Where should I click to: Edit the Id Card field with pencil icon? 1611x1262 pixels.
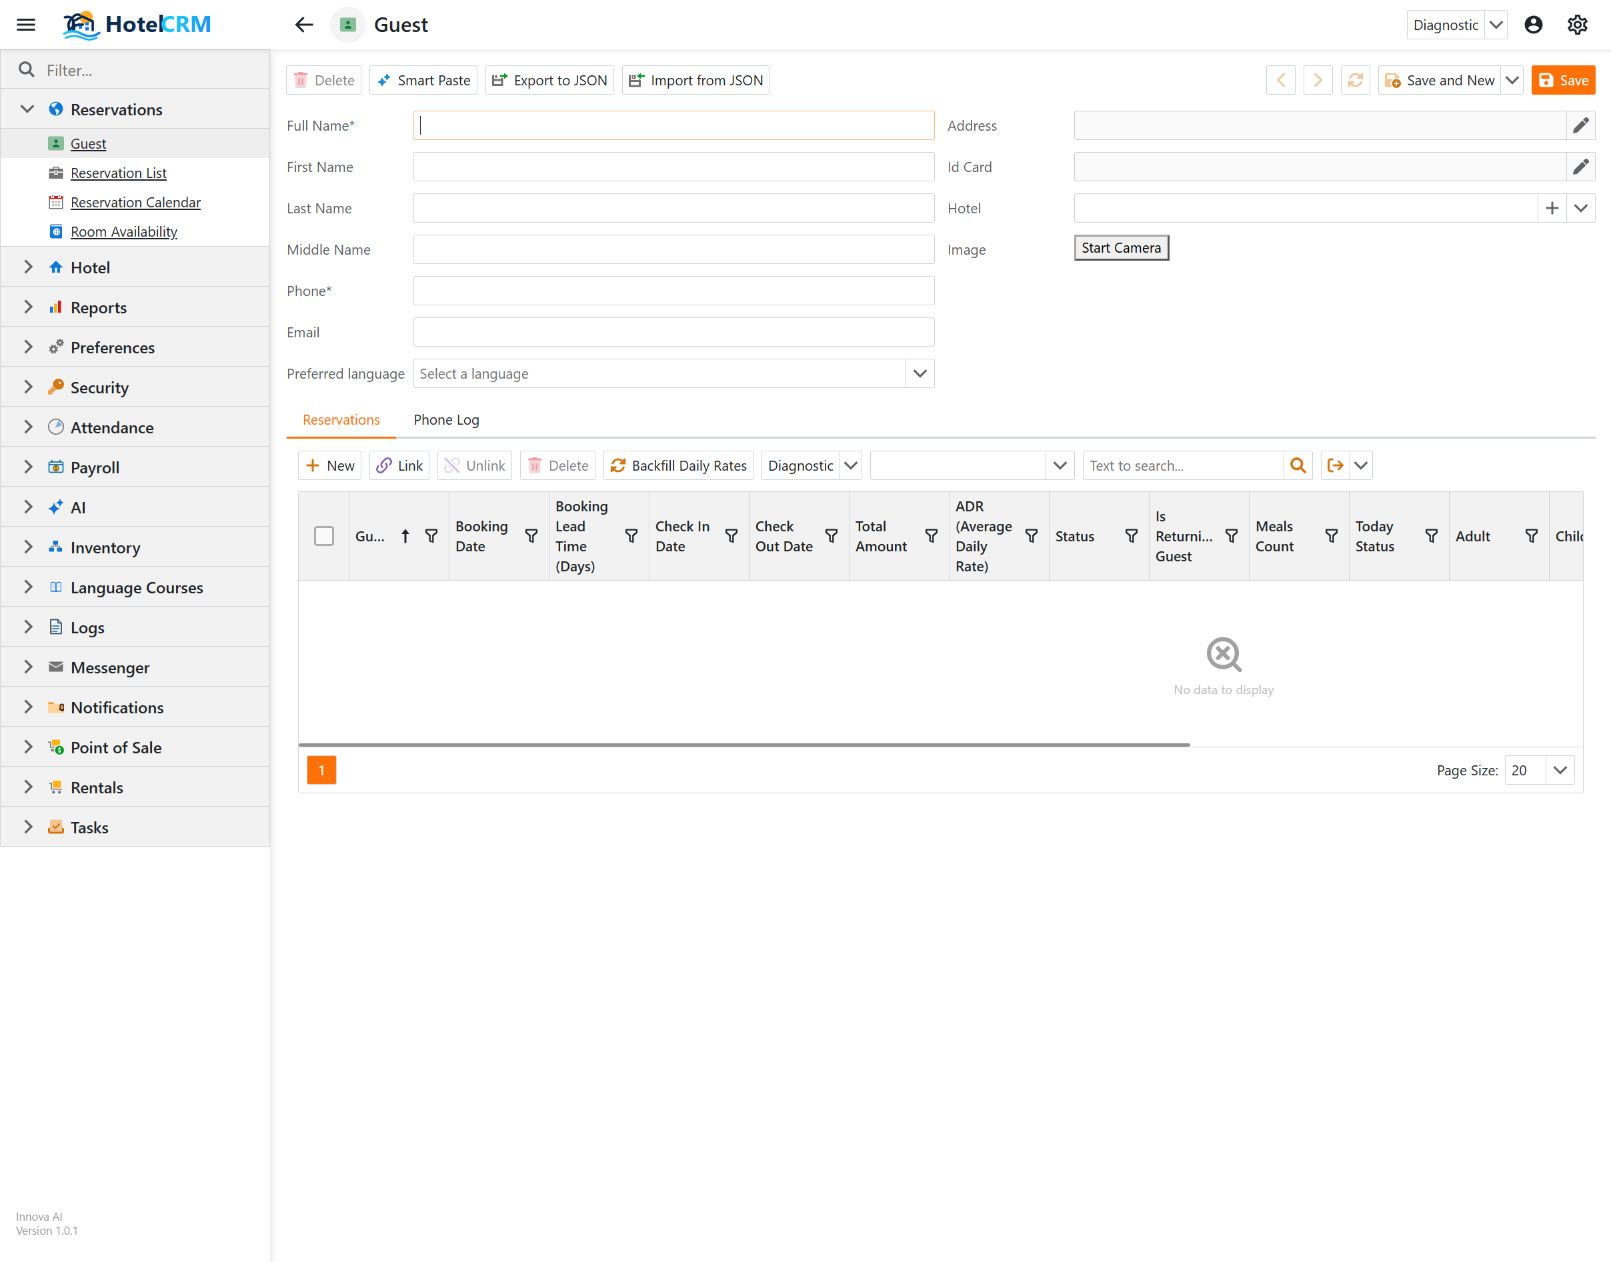click(x=1580, y=167)
